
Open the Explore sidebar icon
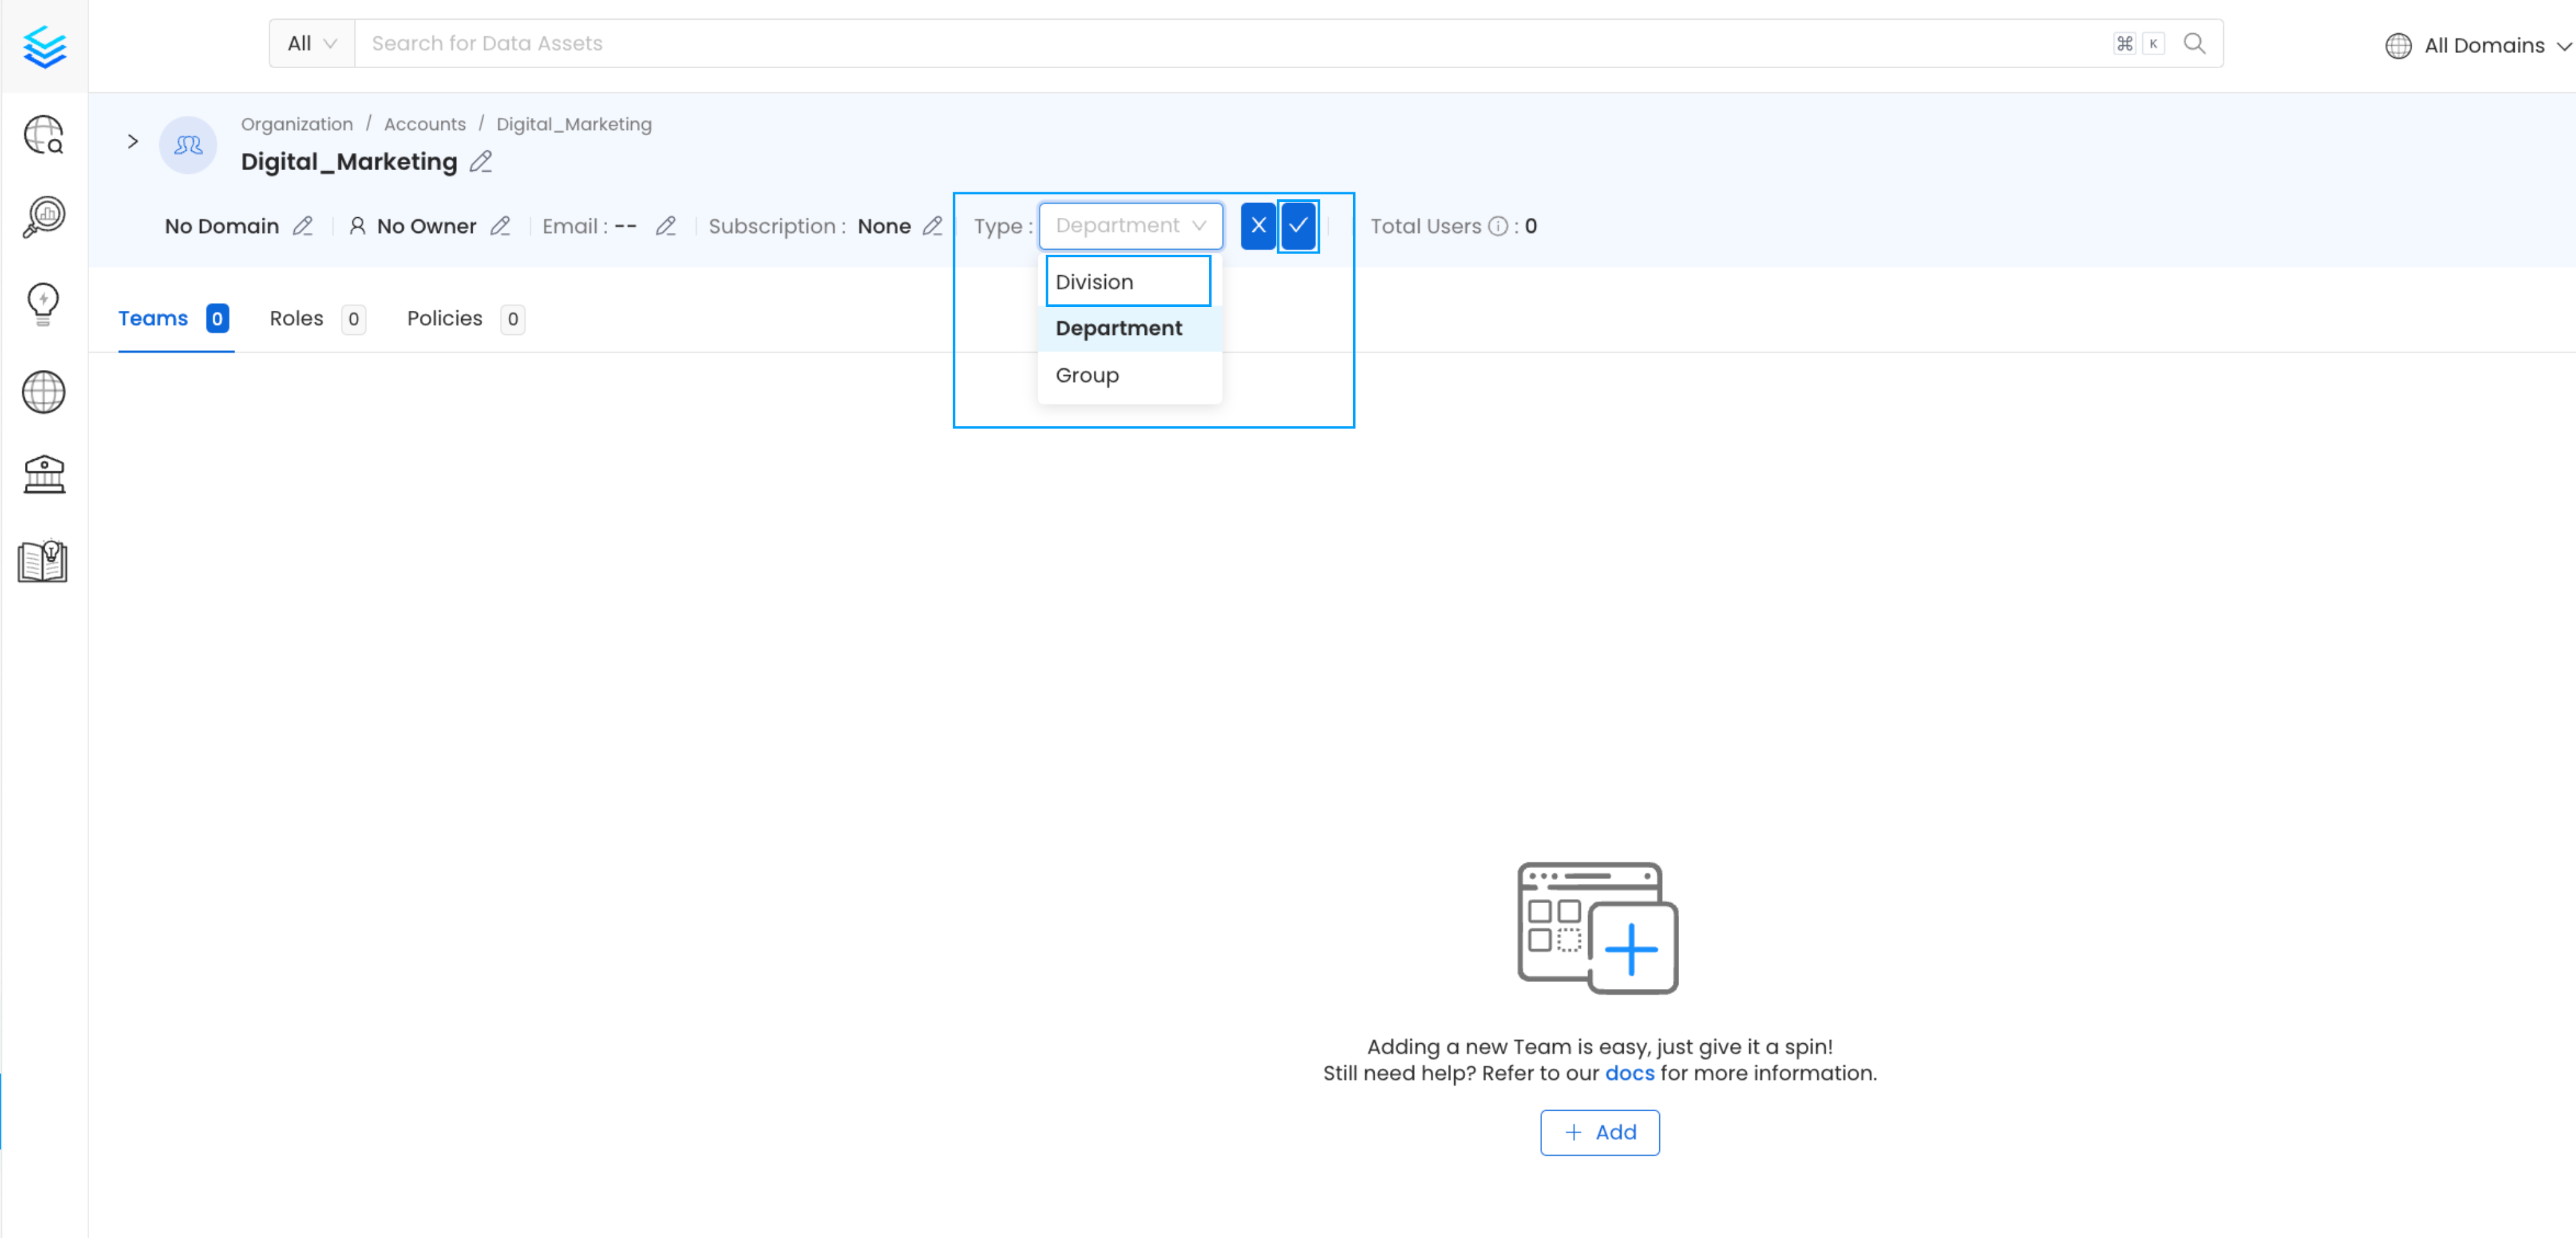44,134
